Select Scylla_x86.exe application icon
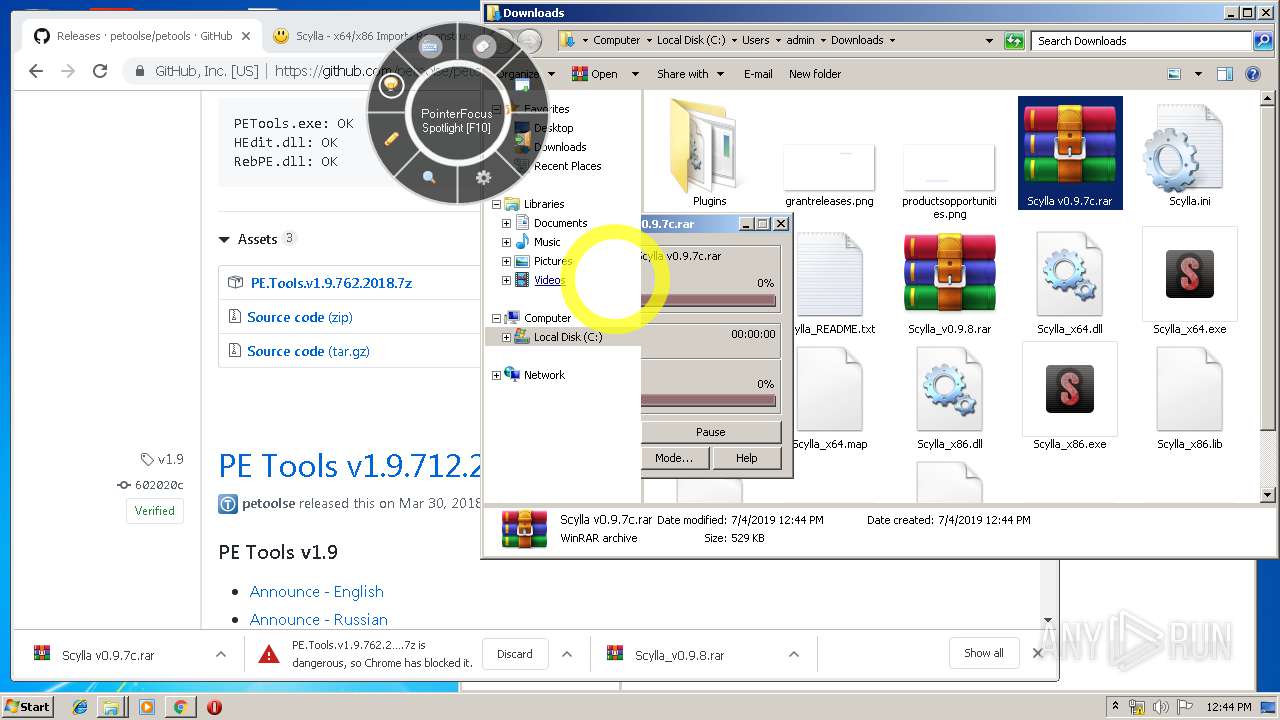Screen dimensions: 1280x720 coord(1070,389)
